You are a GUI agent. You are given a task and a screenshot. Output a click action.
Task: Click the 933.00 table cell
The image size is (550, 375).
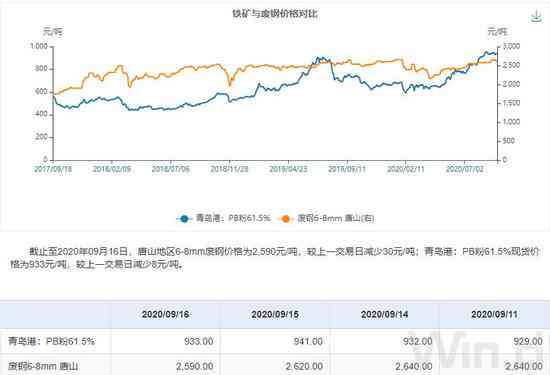point(199,341)
